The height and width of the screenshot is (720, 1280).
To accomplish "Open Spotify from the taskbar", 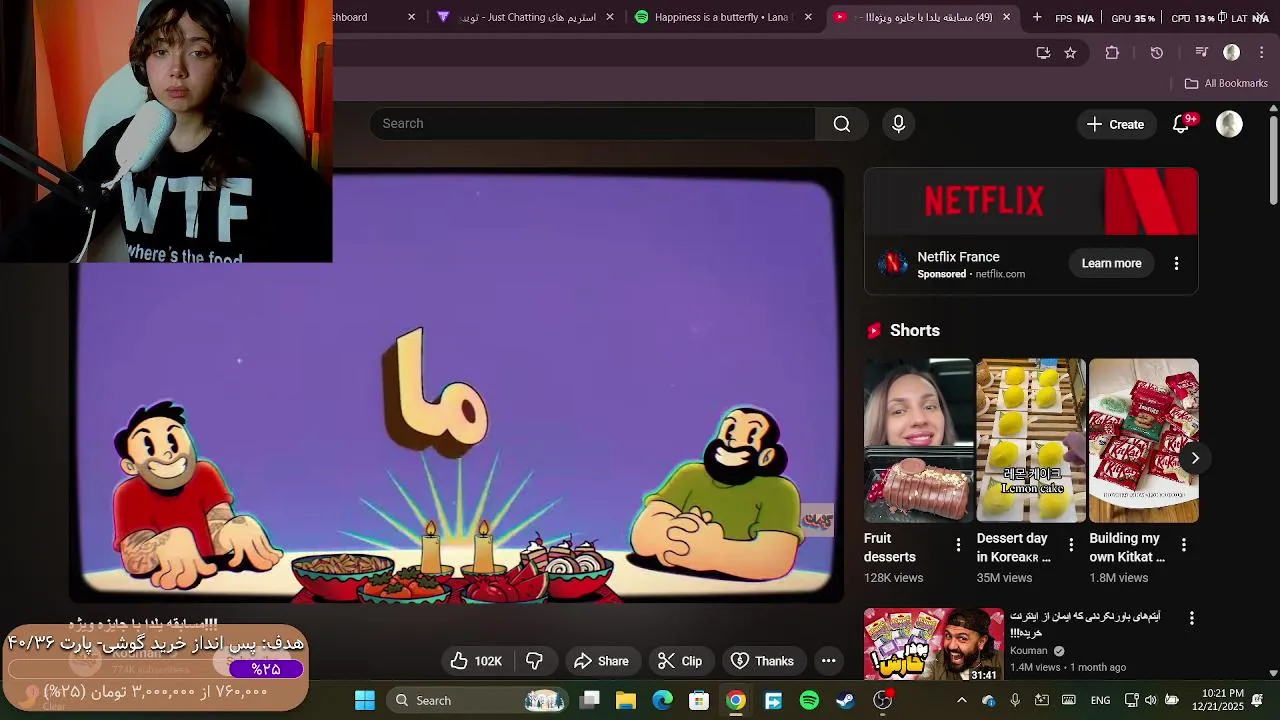I will 809,700.
